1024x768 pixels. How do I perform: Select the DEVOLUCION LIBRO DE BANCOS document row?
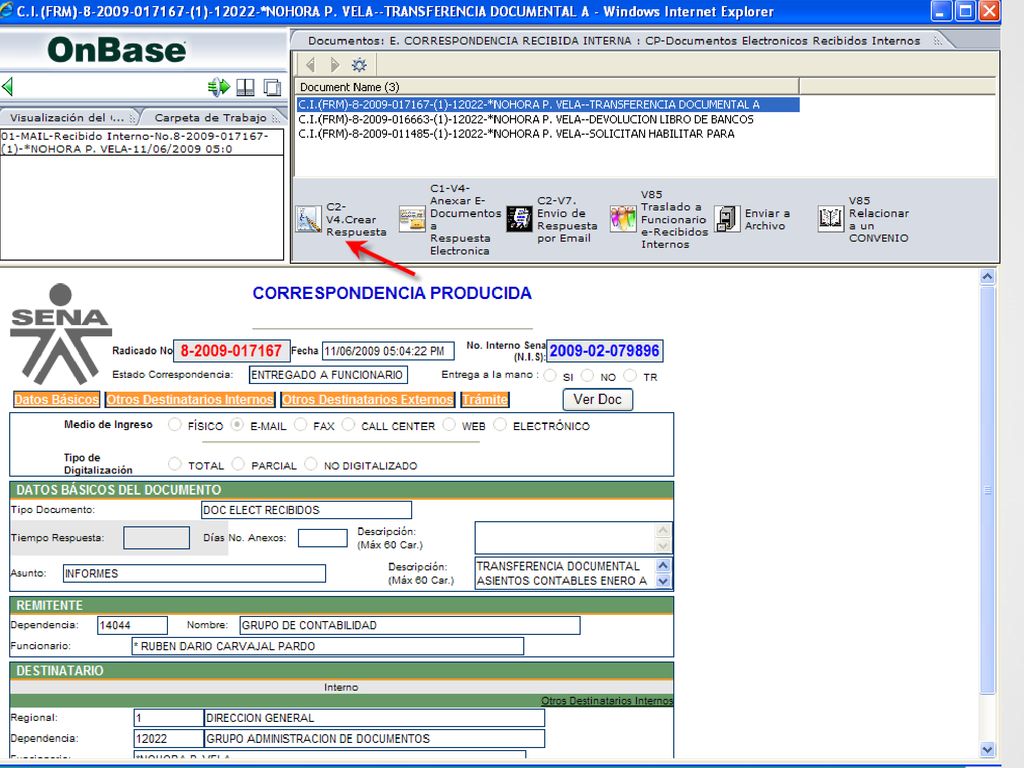(526, 120)
